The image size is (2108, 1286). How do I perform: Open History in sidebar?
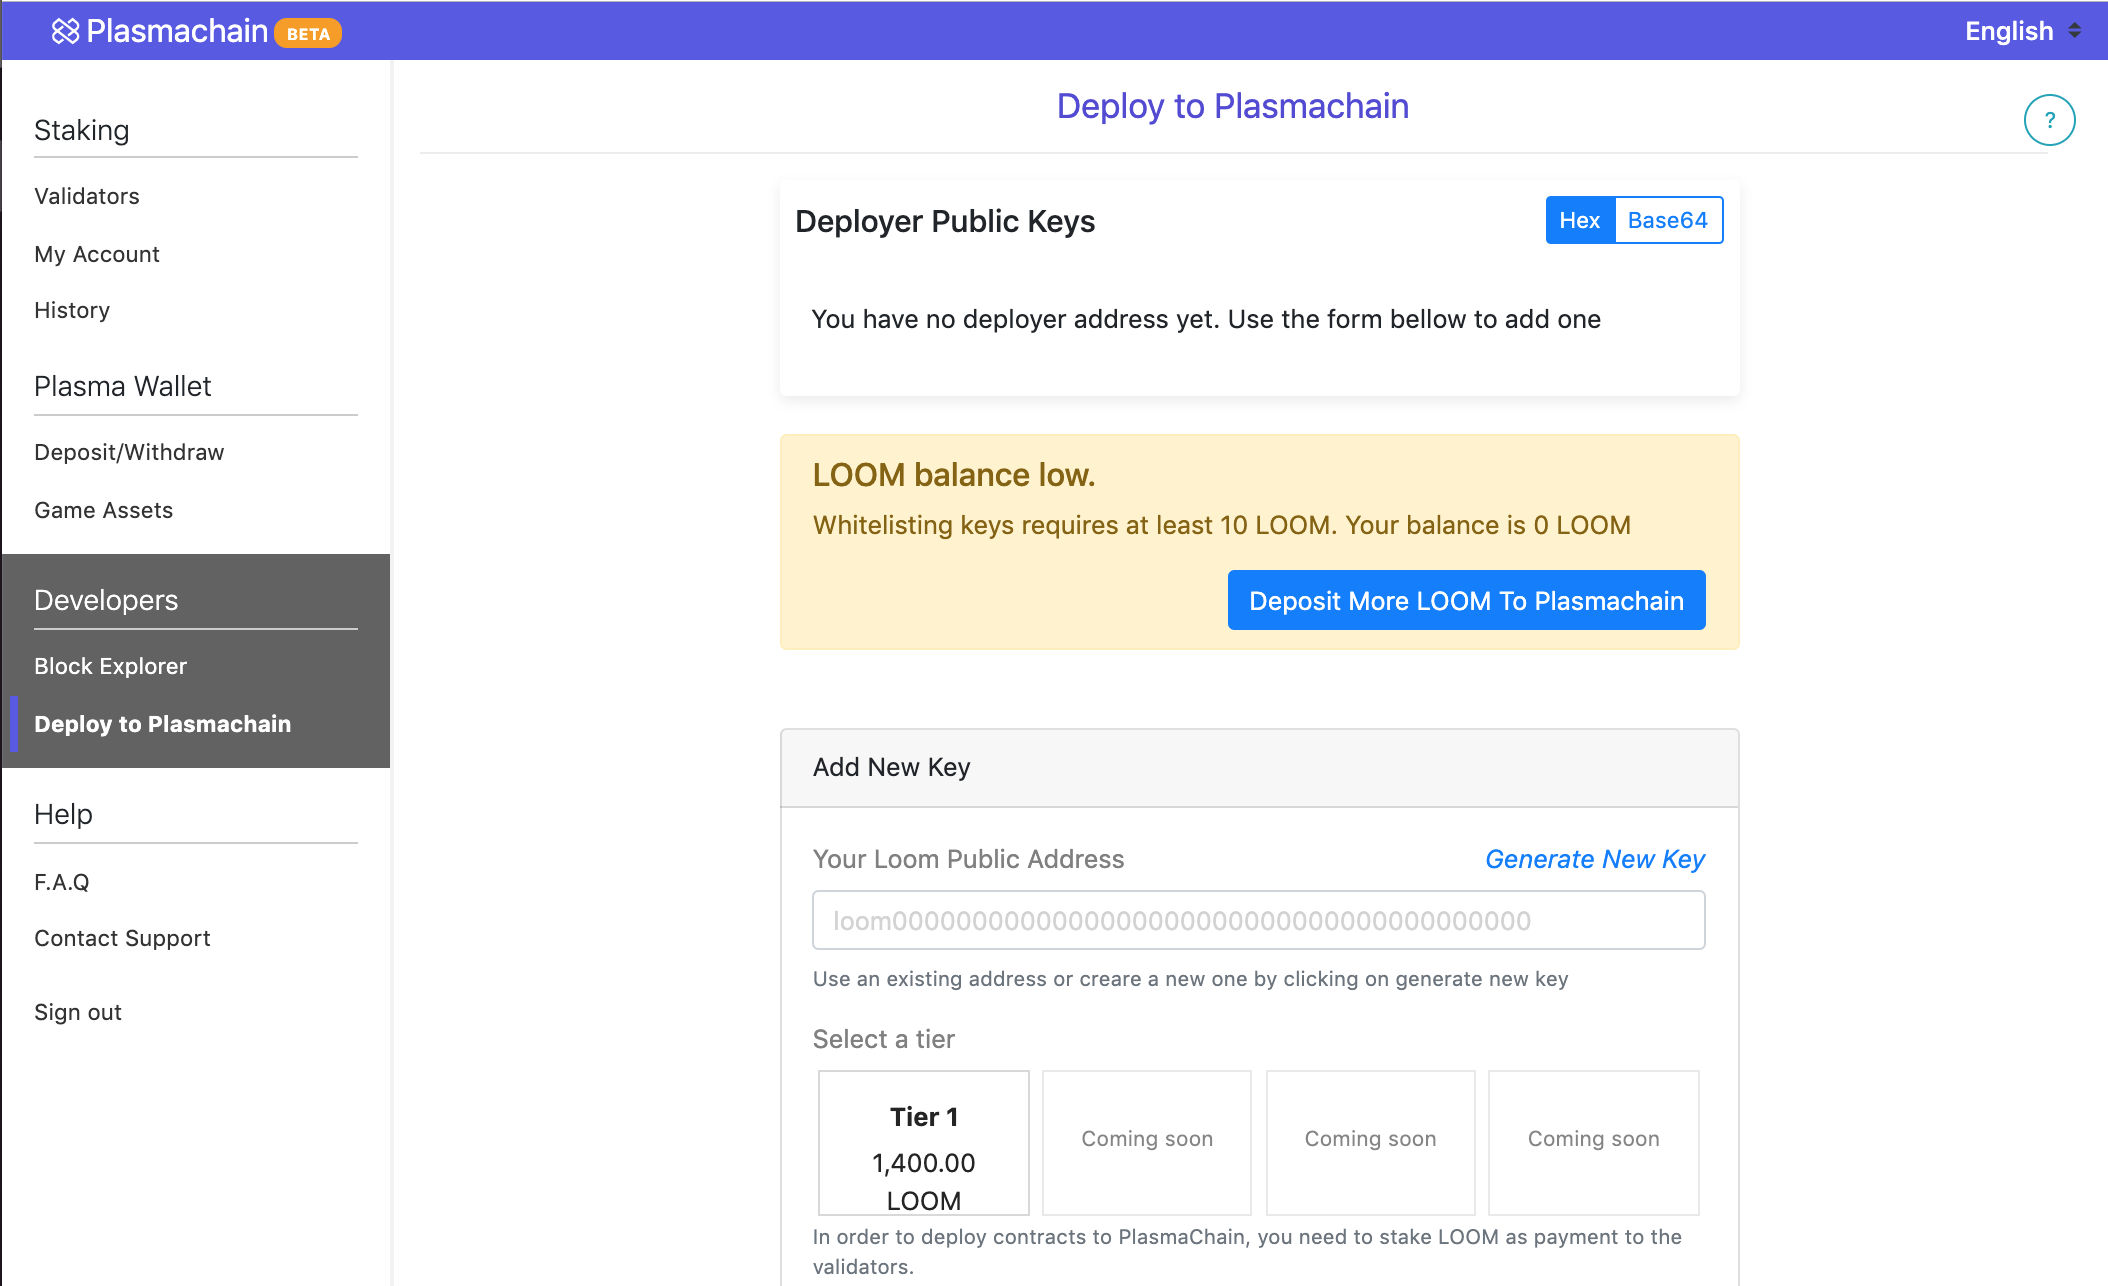pyautogui.click(x=72, y=310)
